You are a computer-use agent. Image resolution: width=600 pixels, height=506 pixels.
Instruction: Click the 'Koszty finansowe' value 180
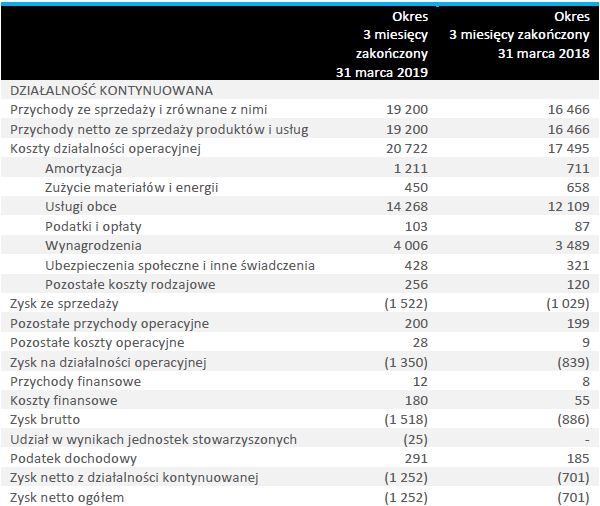click(x=416, y=401)
